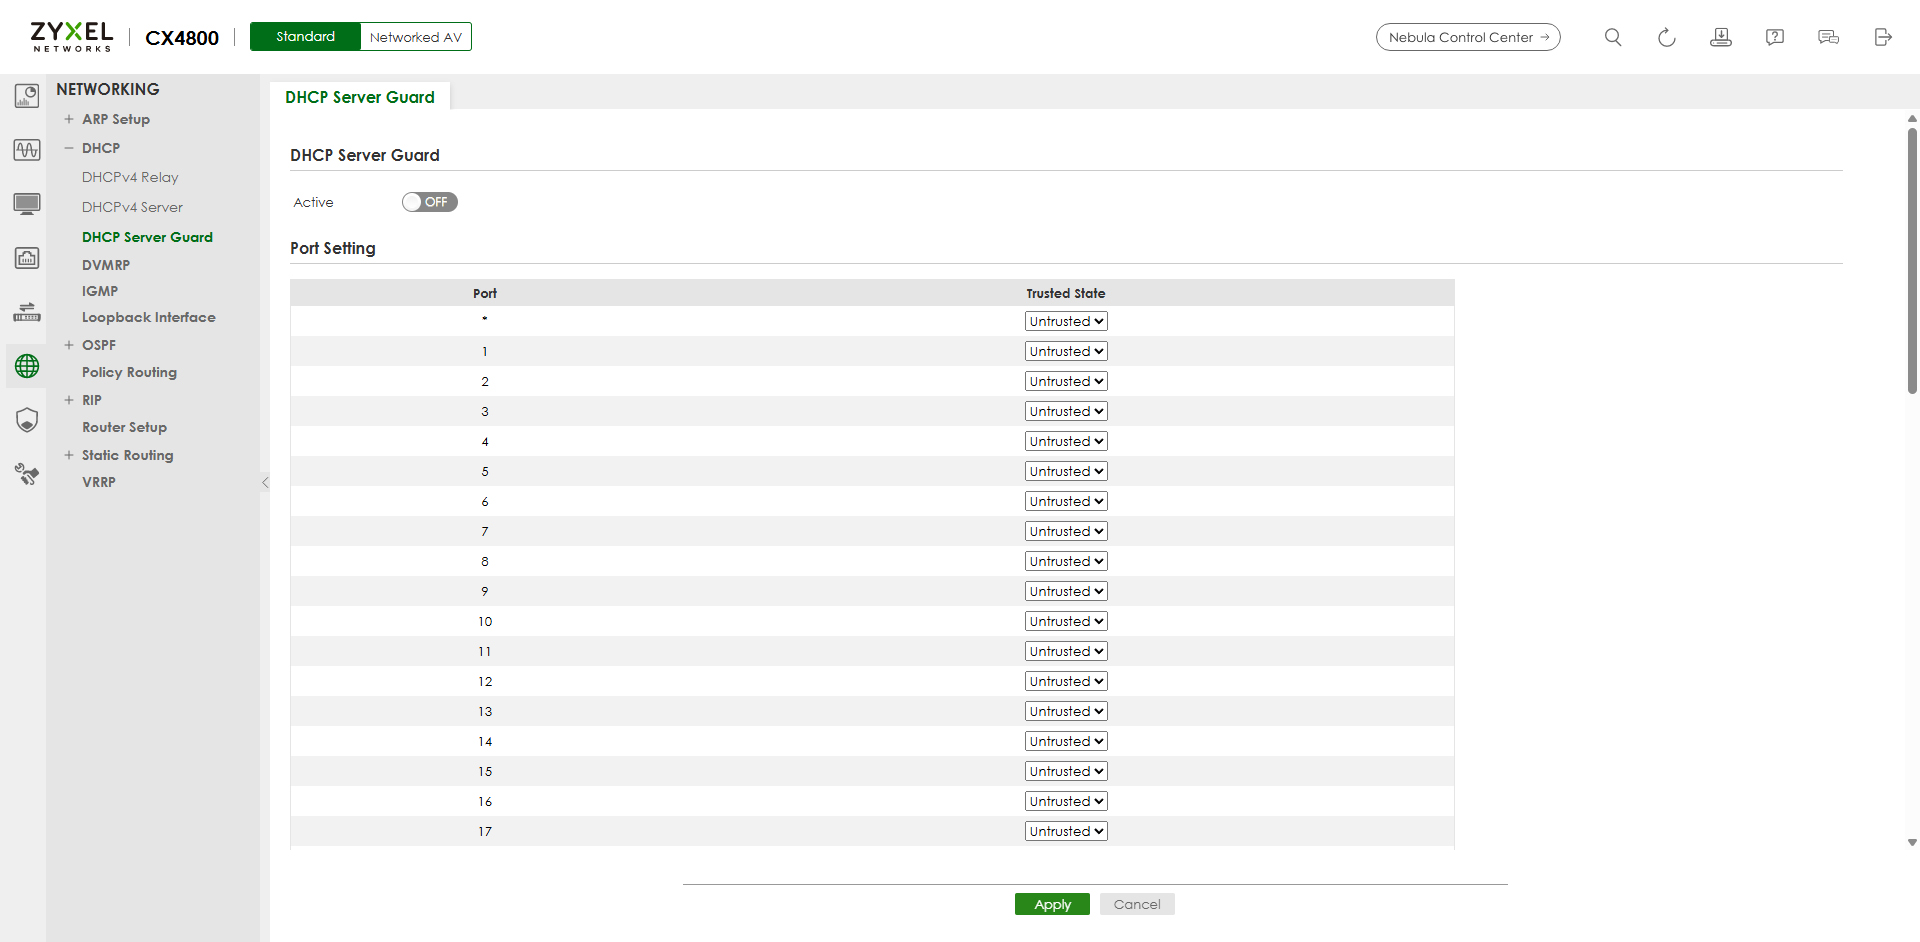The width and height of the screenshot is (1920, 942).
Task: Open Trusted State dropdown for all ports (*)
Action: 1065,321
